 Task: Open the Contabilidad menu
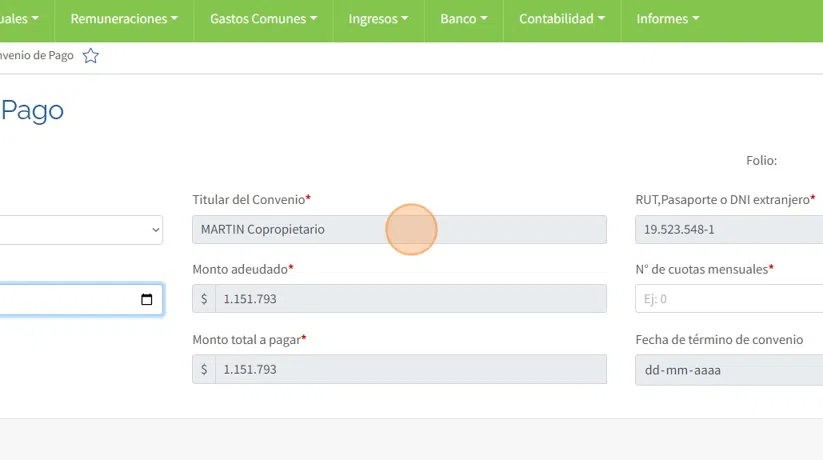click(562, 19)
